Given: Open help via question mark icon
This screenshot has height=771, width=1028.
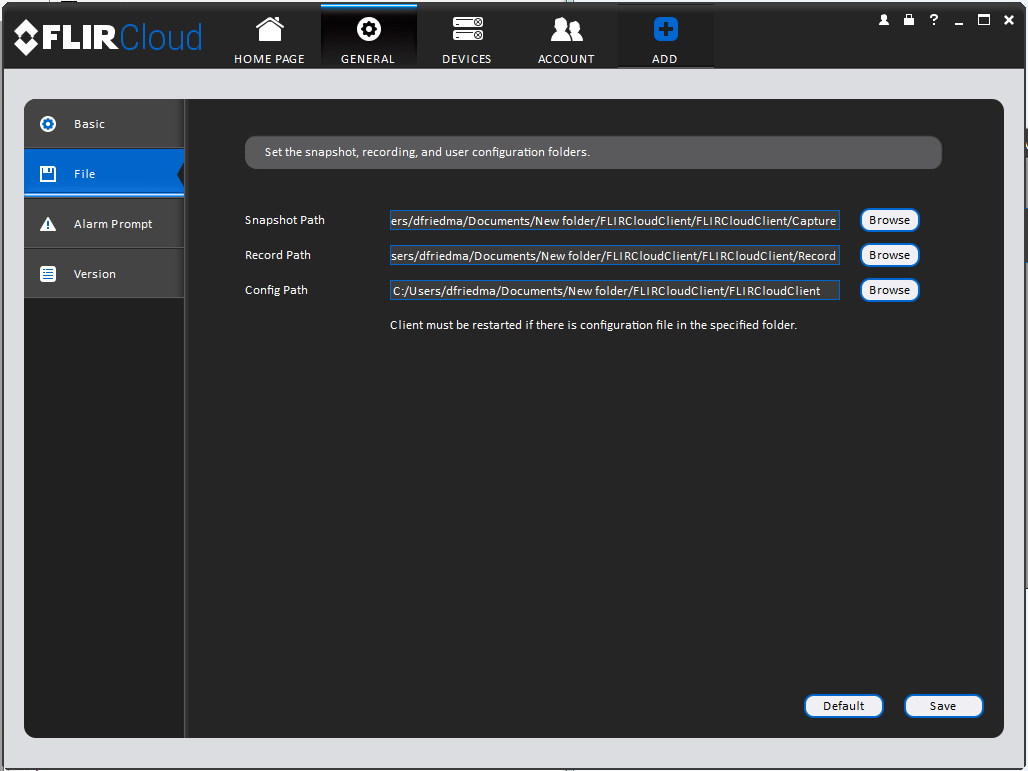Looking at the screenshot, I should (x=934, y=20).
